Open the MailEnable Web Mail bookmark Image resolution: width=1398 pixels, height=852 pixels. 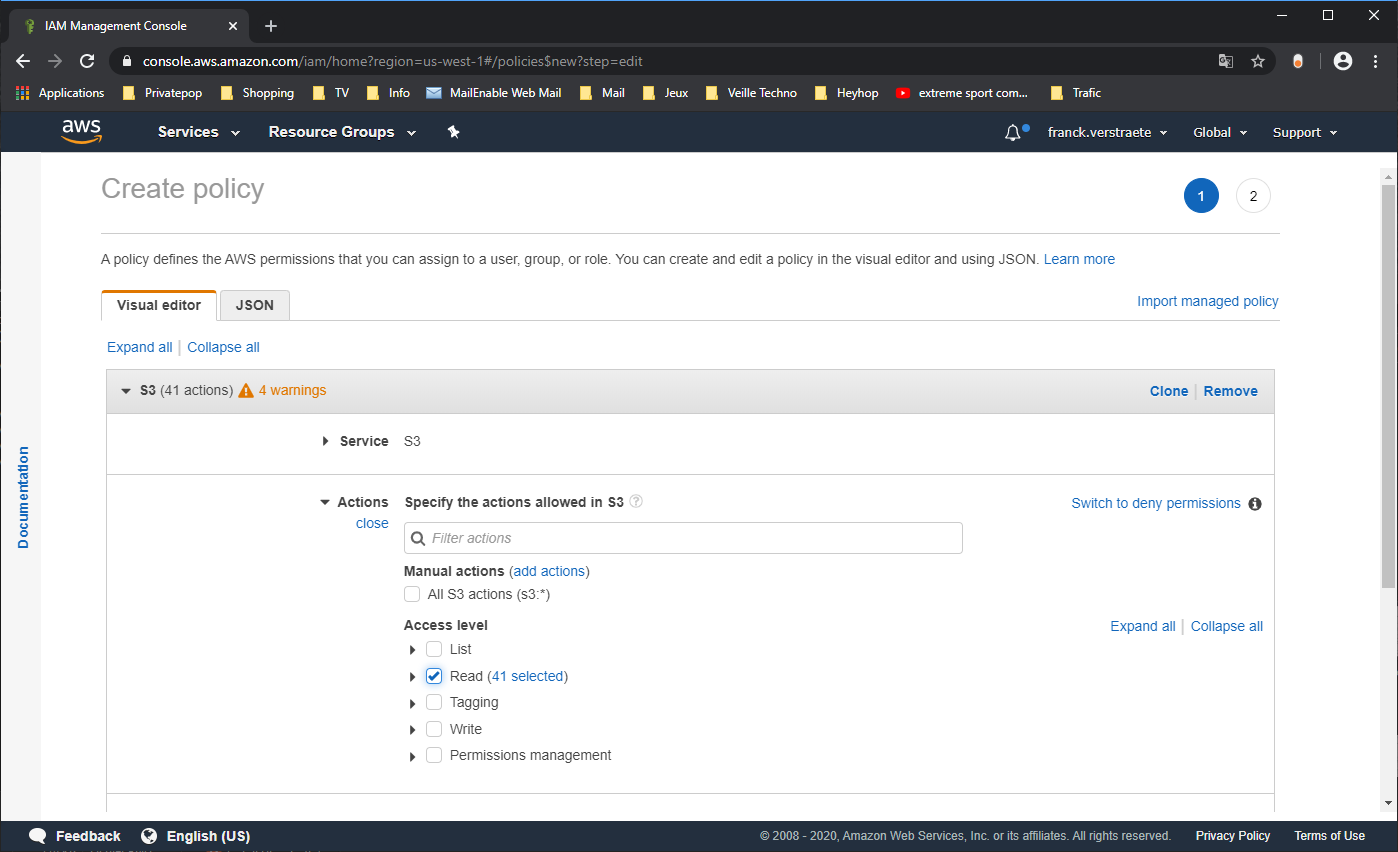coord(493,93)
